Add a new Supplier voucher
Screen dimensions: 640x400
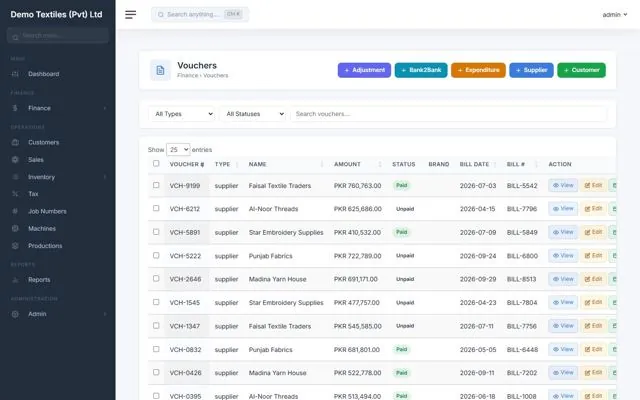[531, 70]
